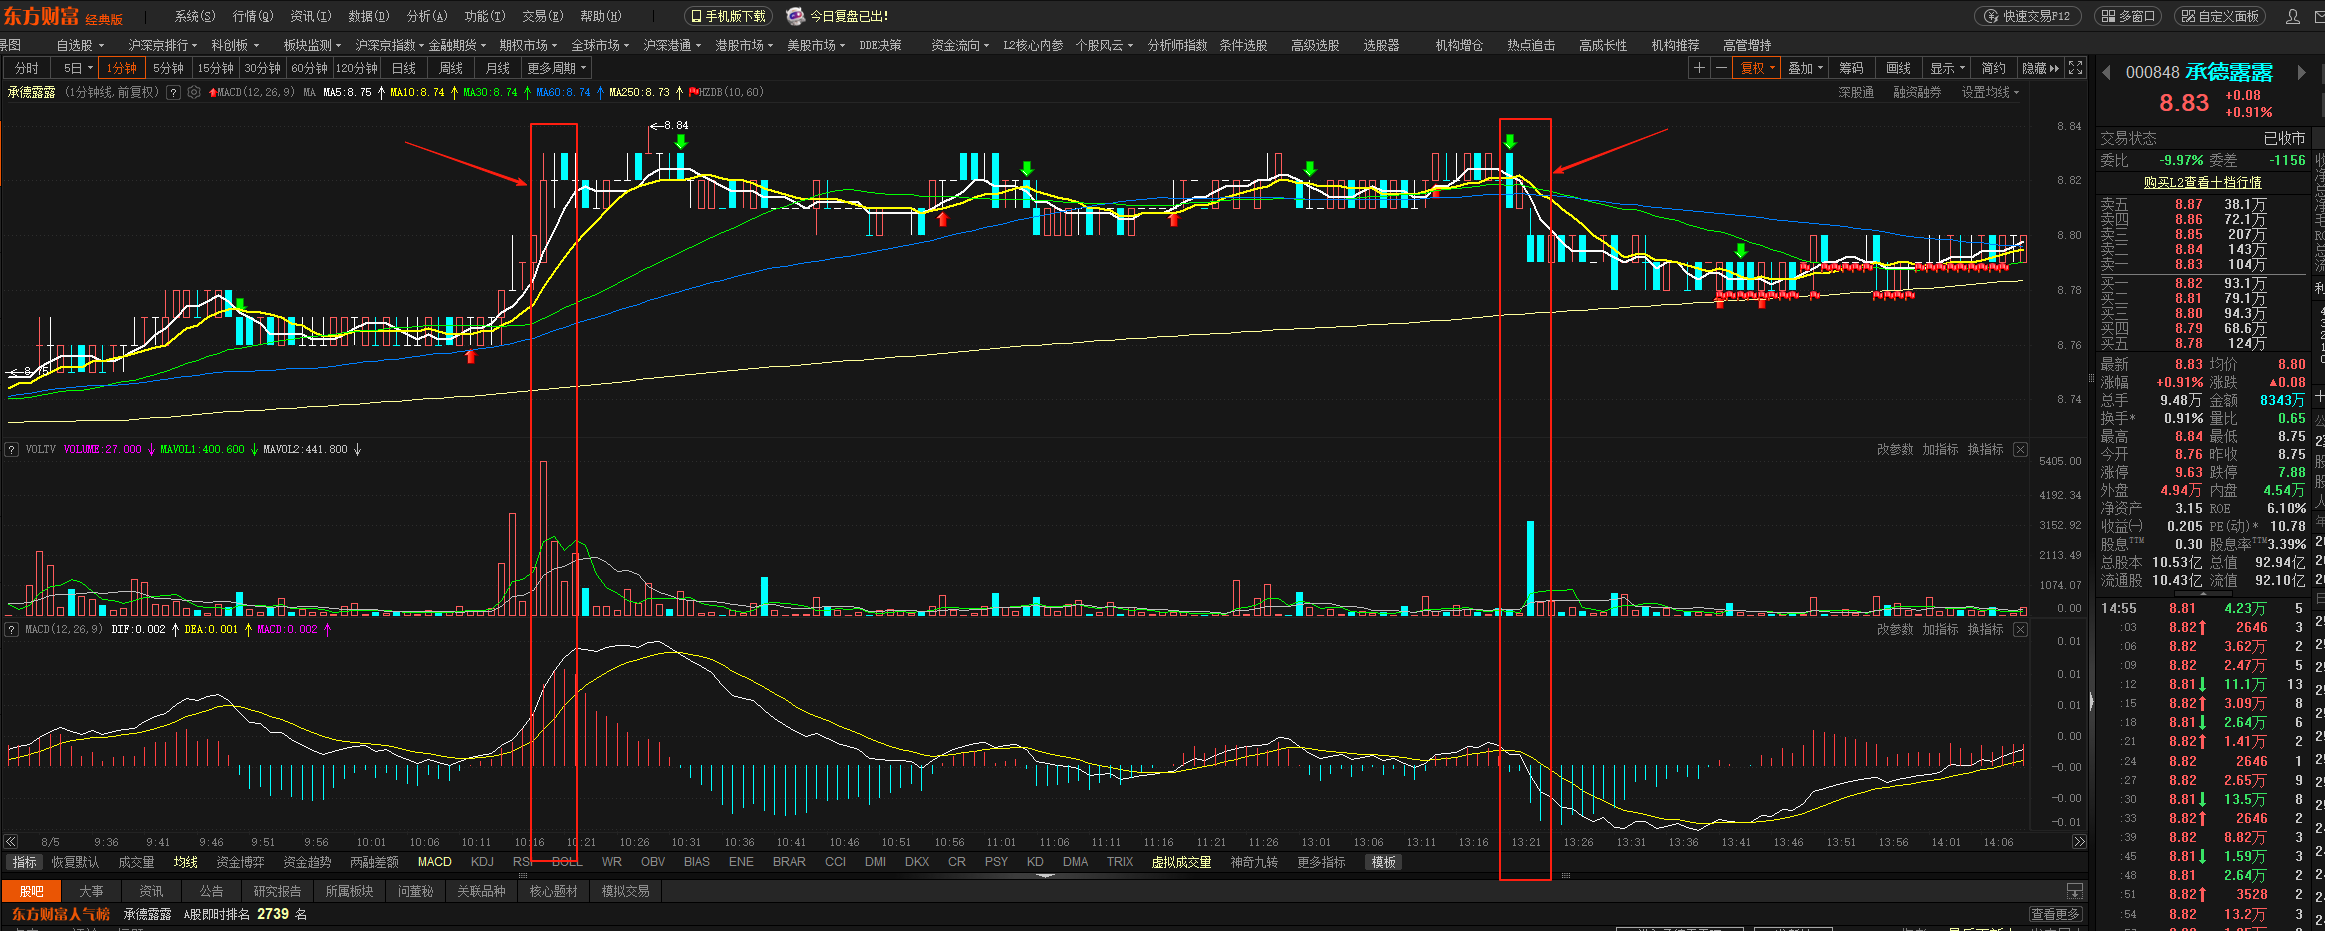Open the 筹码 chip distribution button
This screenshot has height=931, width=2325.
tap(1851, 68)
